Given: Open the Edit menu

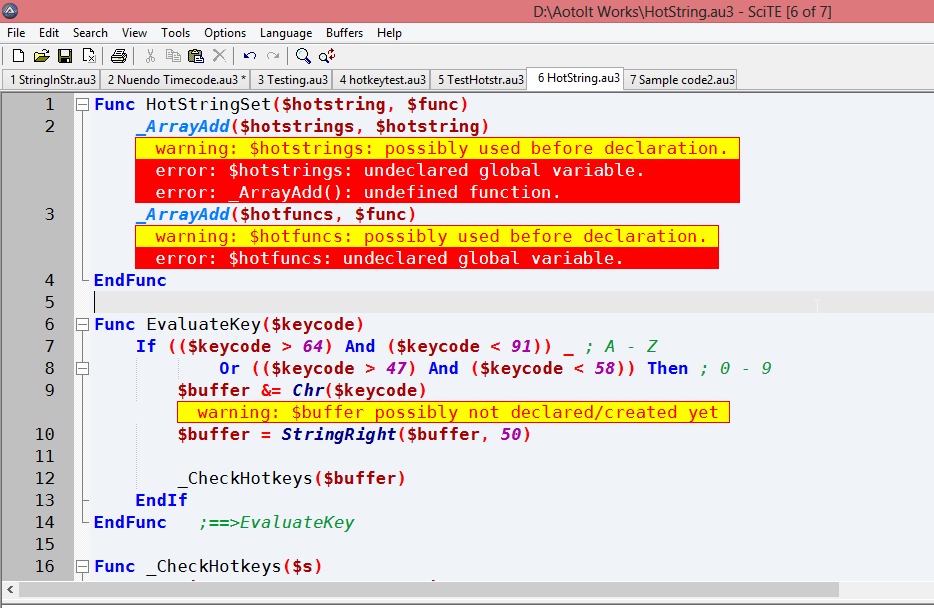Looking at the screenshot, I should pyautogui.click(x=49, y=33).
